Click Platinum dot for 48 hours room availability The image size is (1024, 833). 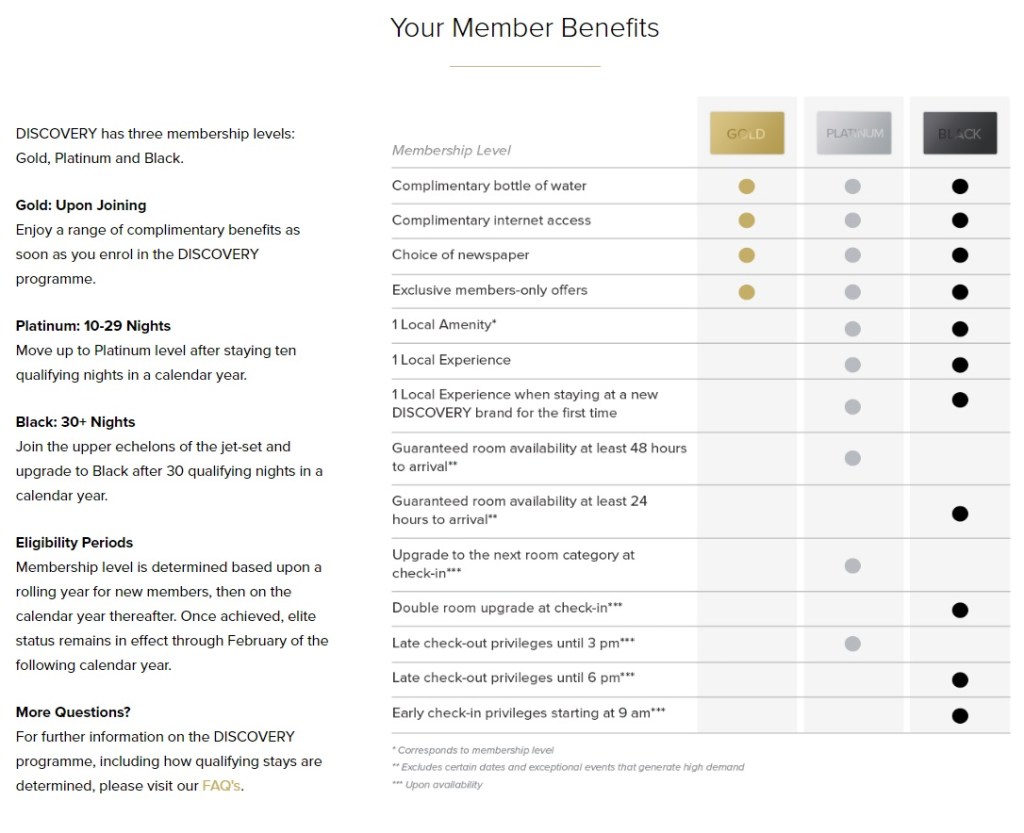[x=853, y=458]
